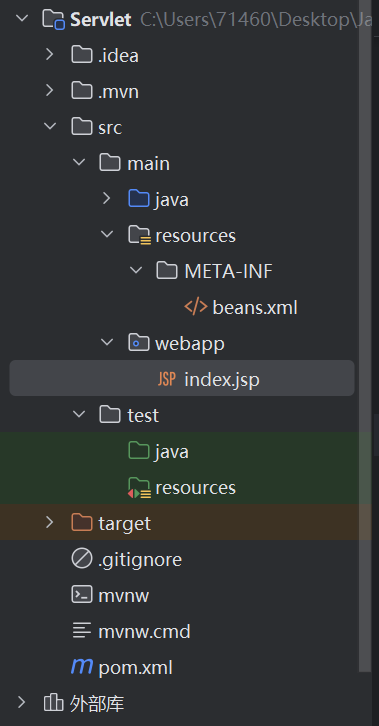Click the test folder icon
The height and width of the screenshot is (726, 379).
[x=110, y=414]
